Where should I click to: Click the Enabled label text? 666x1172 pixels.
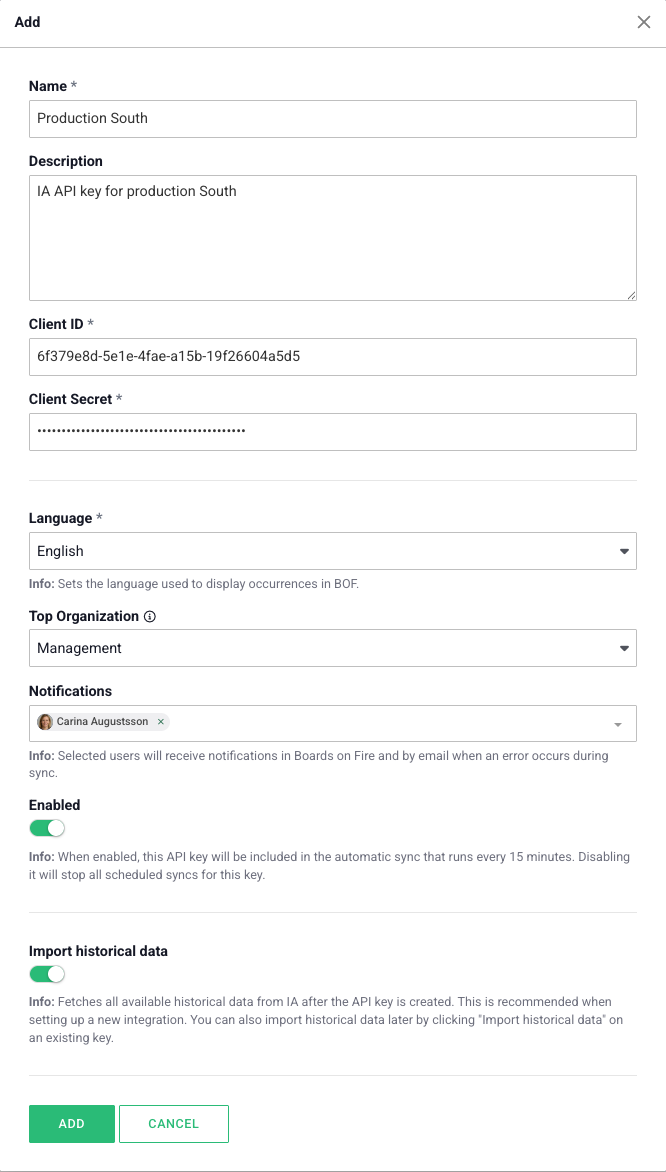pos(54,805)
